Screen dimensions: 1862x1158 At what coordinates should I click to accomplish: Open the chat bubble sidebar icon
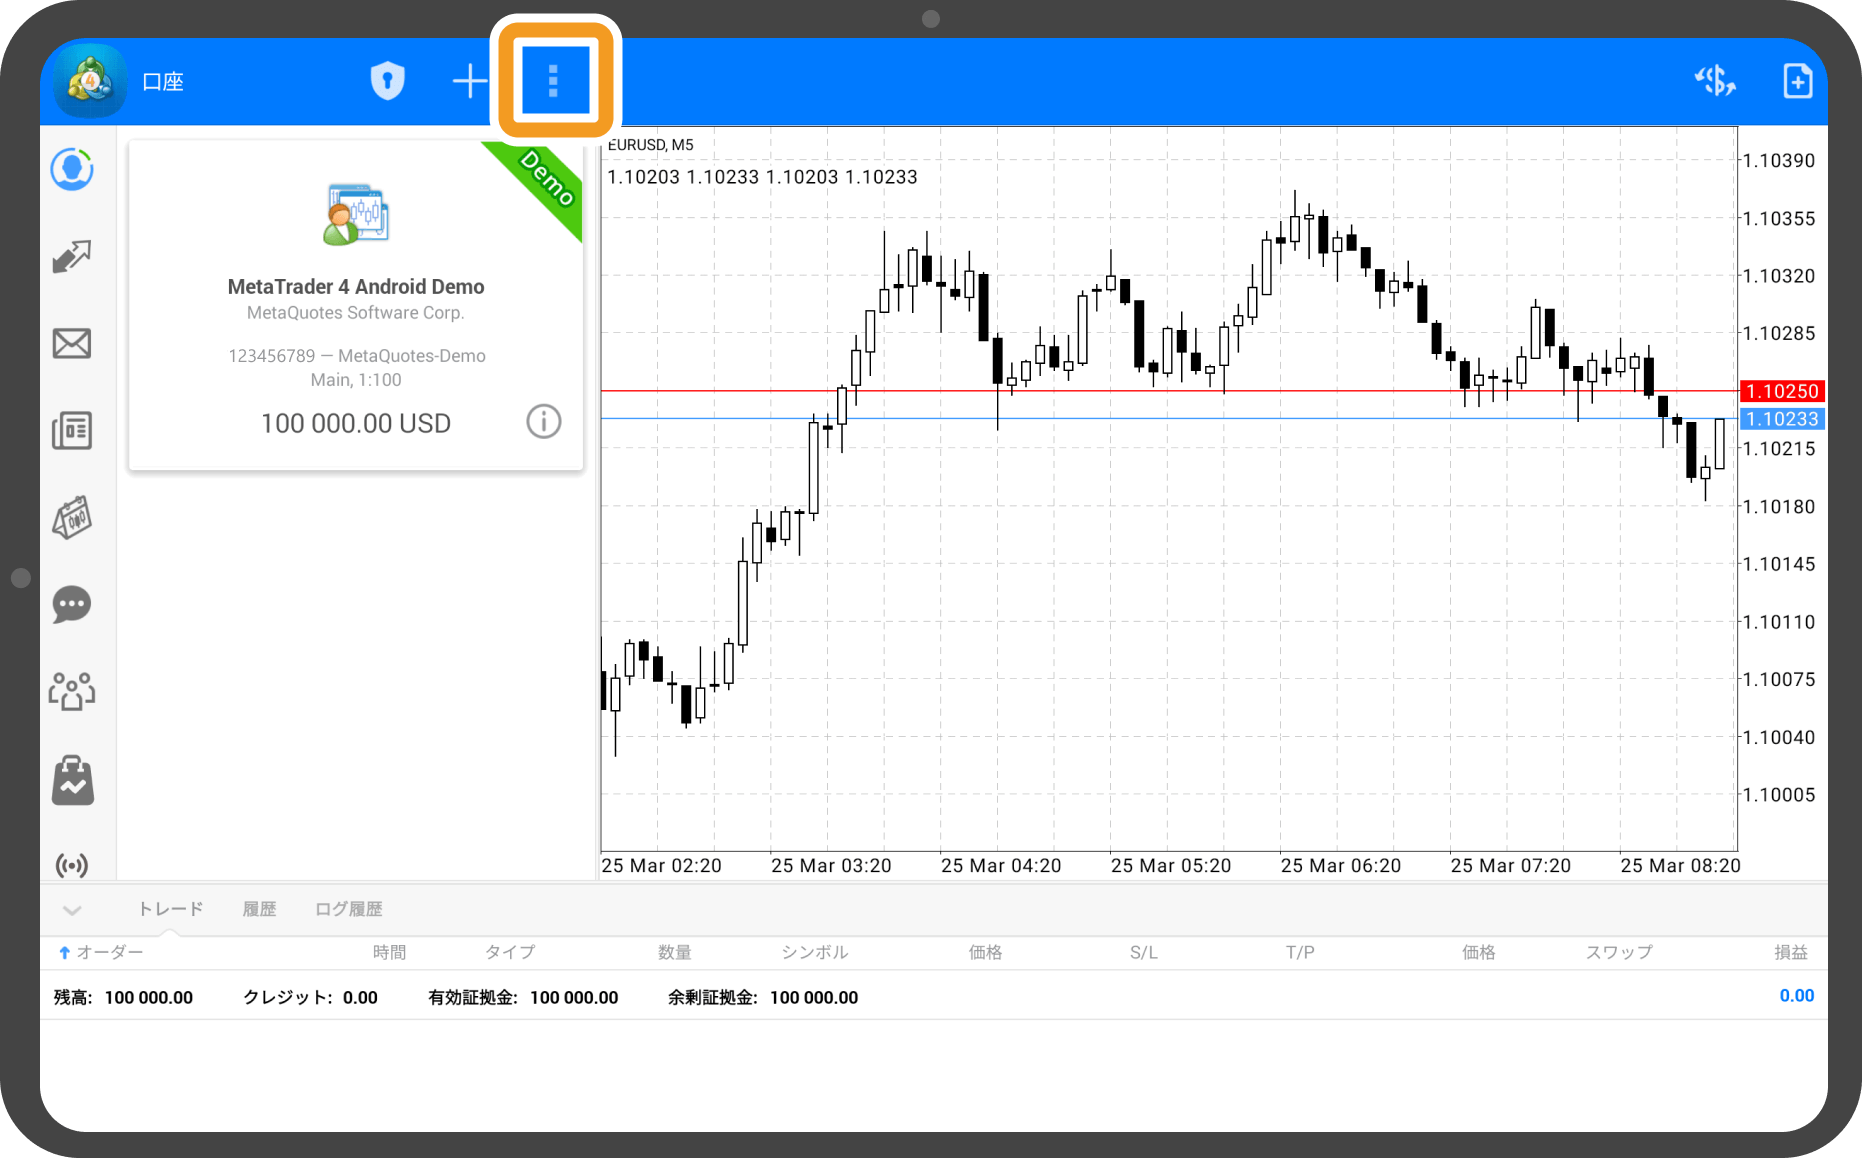coord(72,604)
